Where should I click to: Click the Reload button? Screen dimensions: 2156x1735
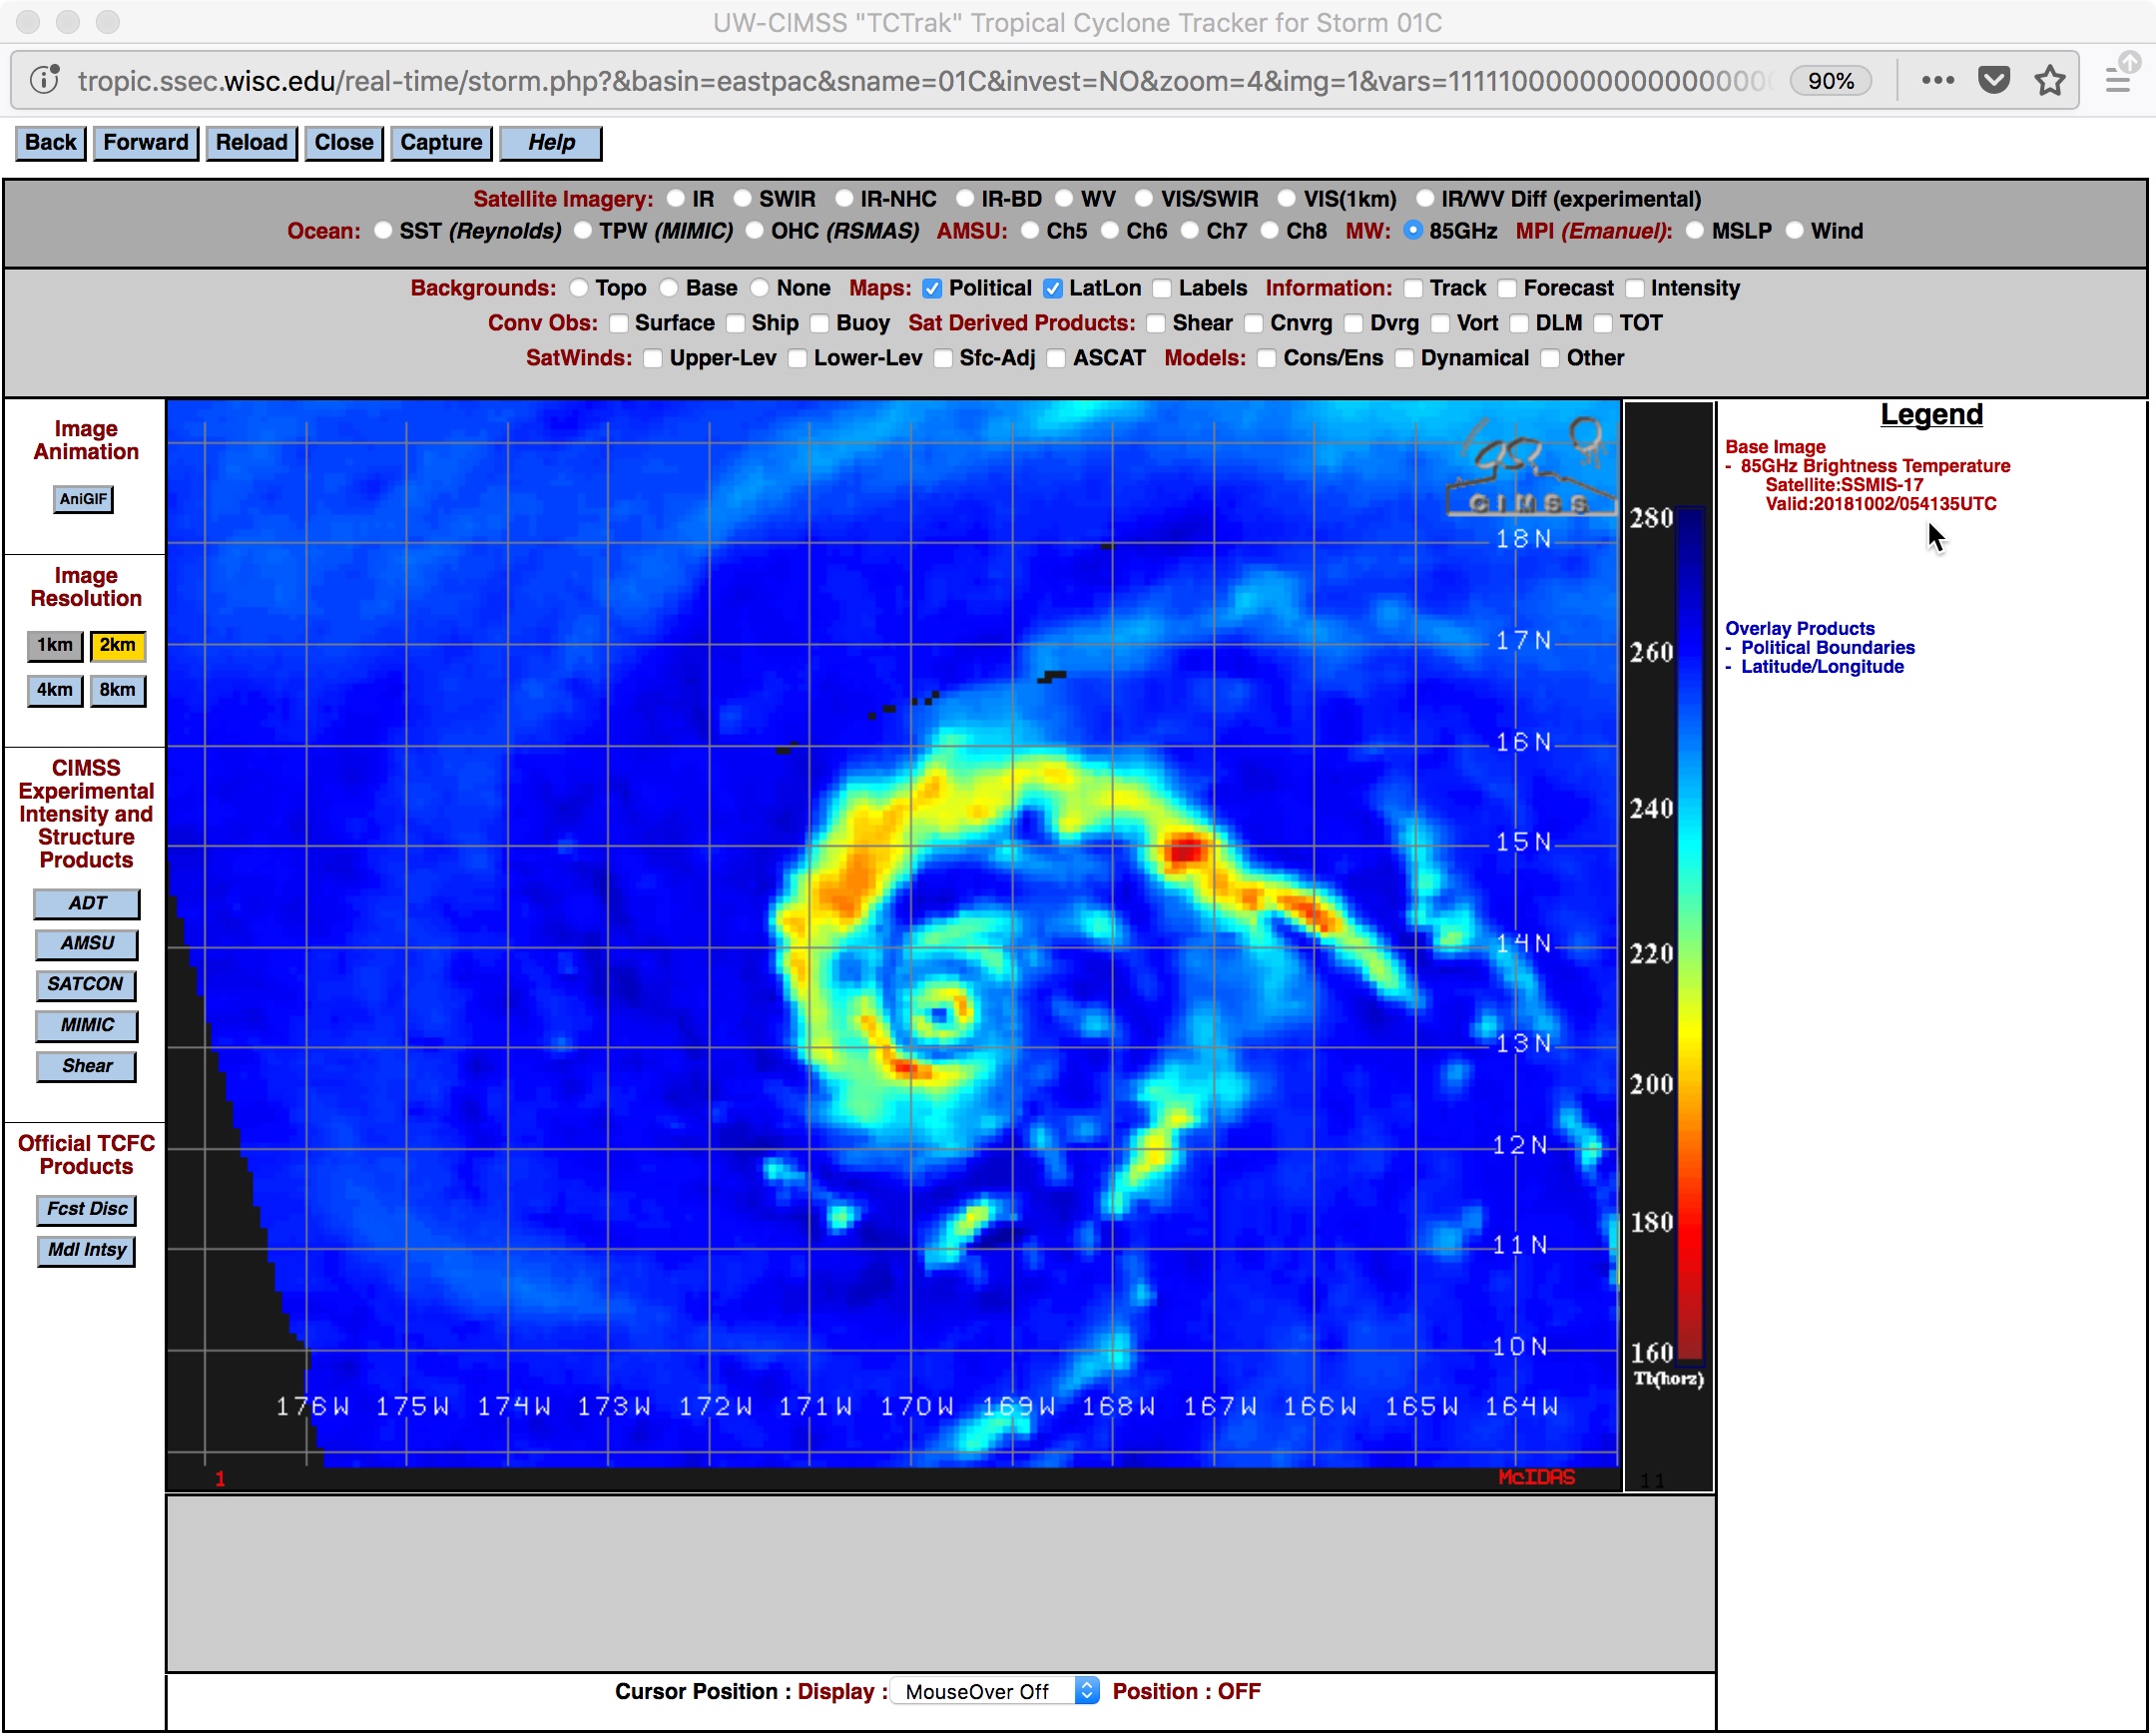(x=251, y=143)
